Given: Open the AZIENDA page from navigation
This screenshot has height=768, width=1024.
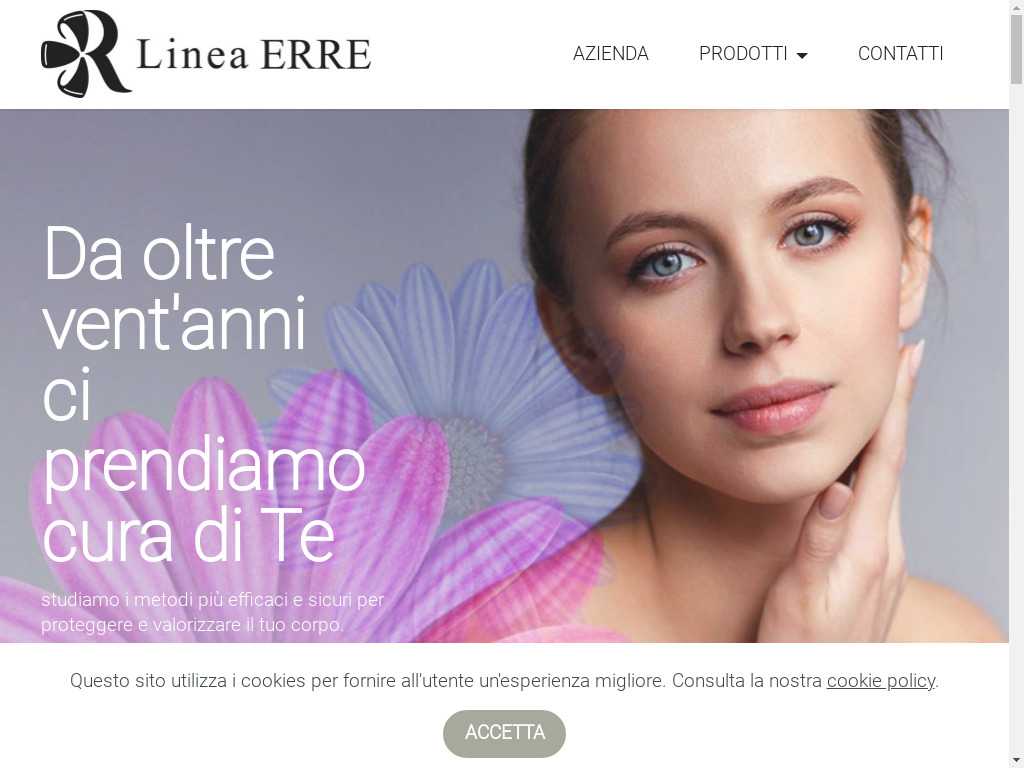Looking at the screenshot, I should coord(611,54).
